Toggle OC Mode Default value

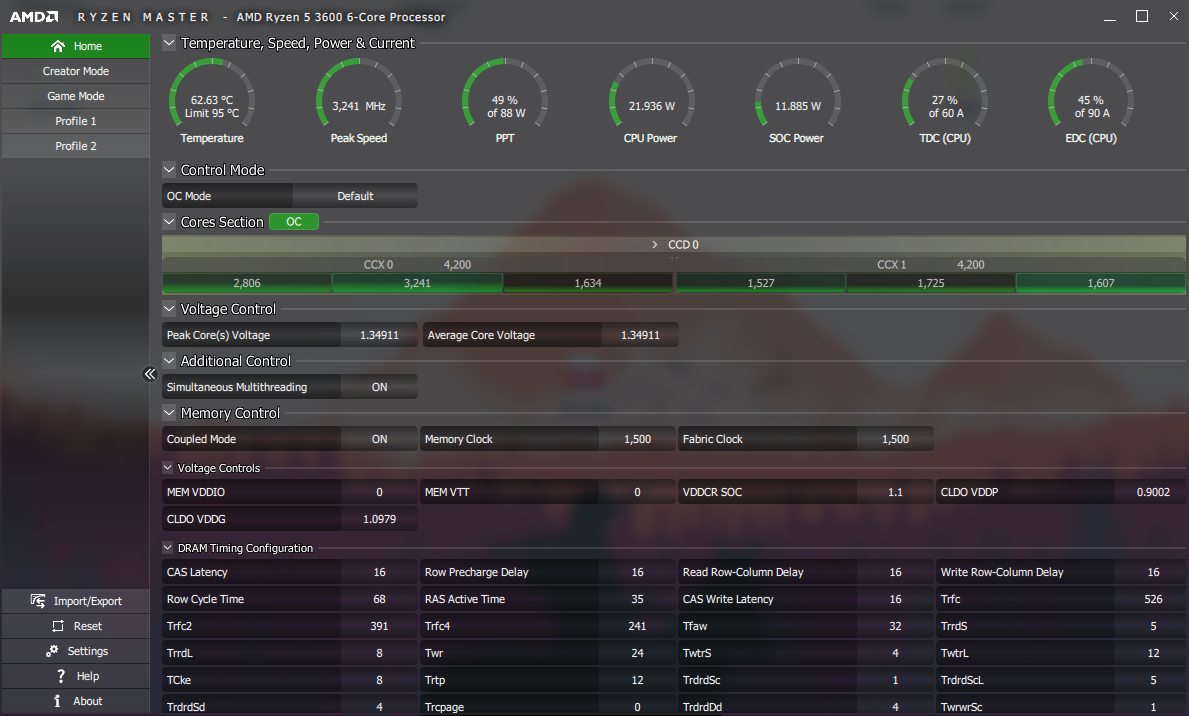point(355,196)
